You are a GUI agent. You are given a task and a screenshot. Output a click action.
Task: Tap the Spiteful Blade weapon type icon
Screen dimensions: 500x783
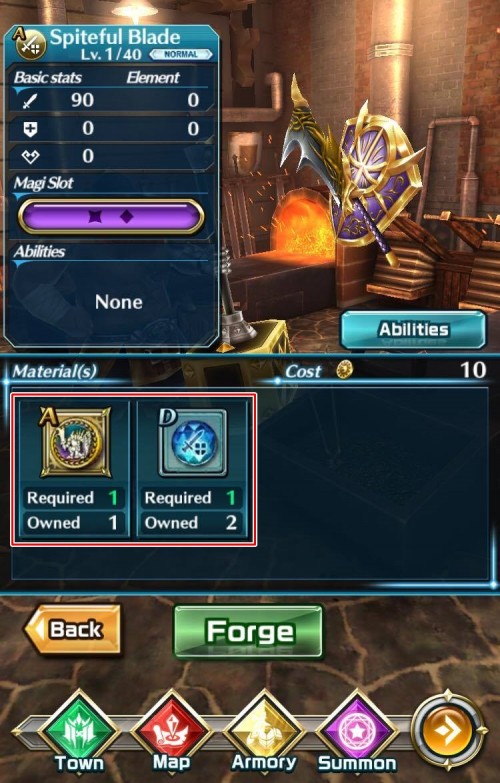click(x=30, y=44)
